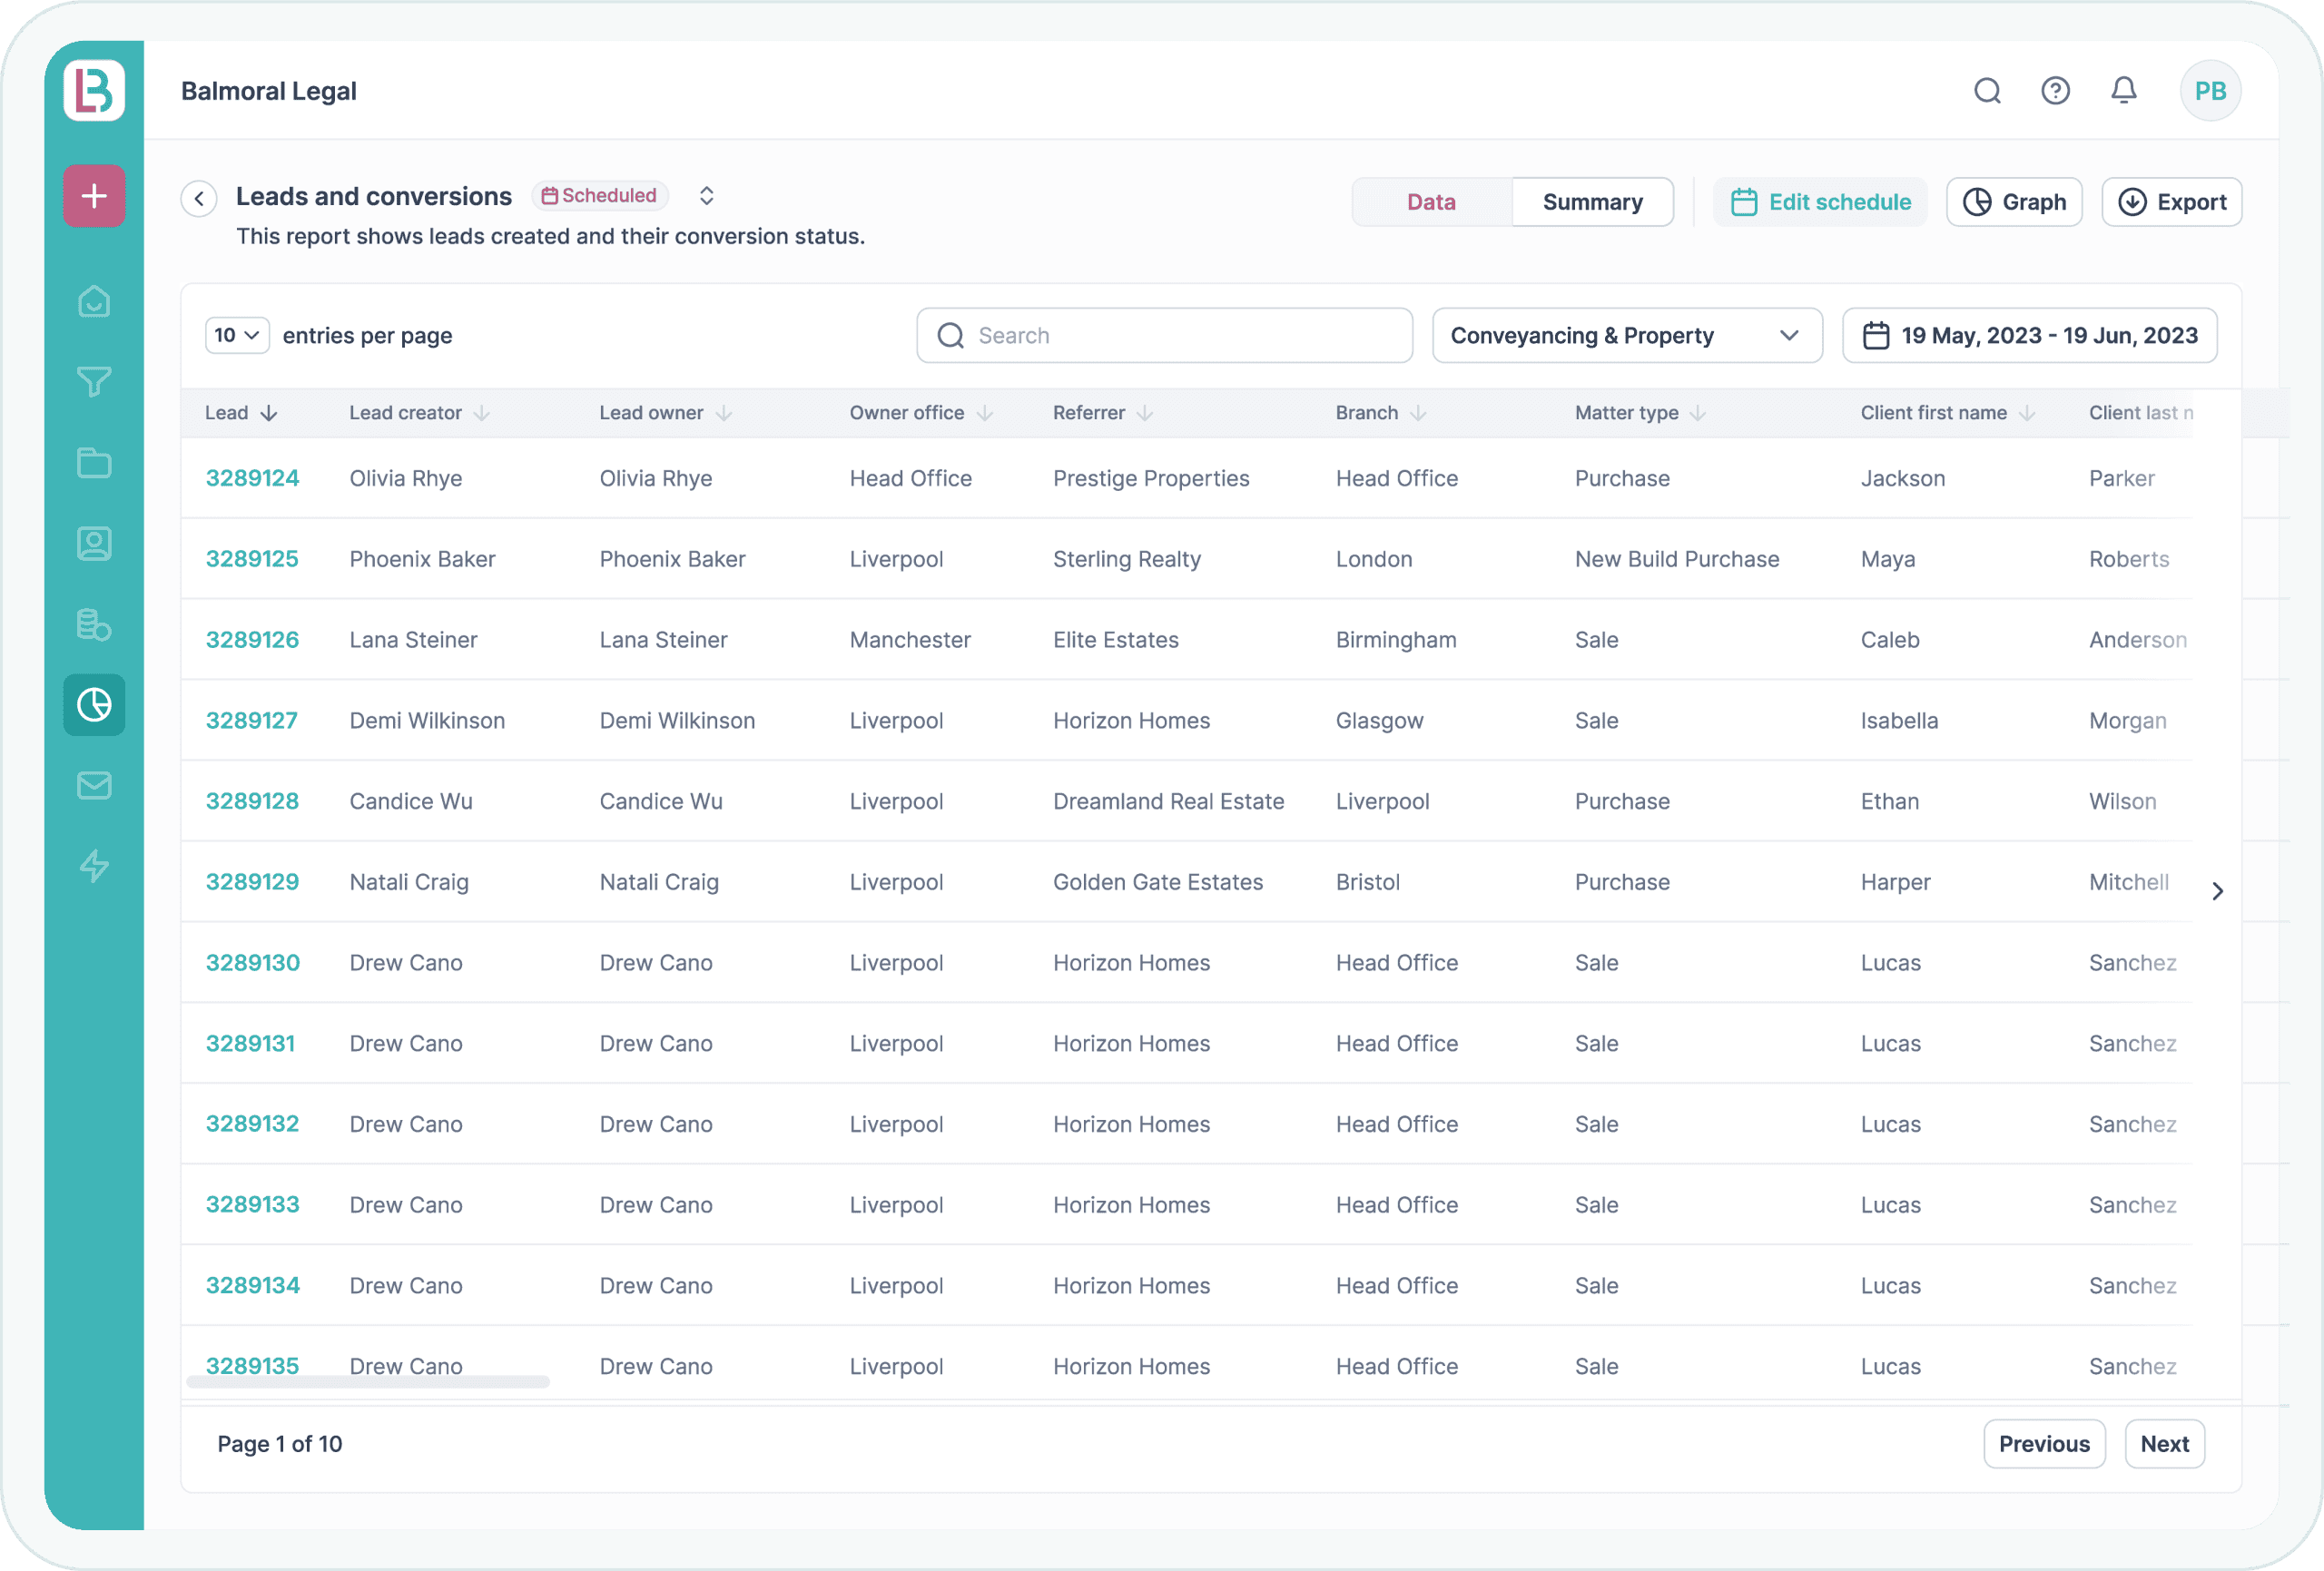Viewport: 2324px width, 1571px height.
Task: Open lead 3289124 link
Action: click(252, 478)
